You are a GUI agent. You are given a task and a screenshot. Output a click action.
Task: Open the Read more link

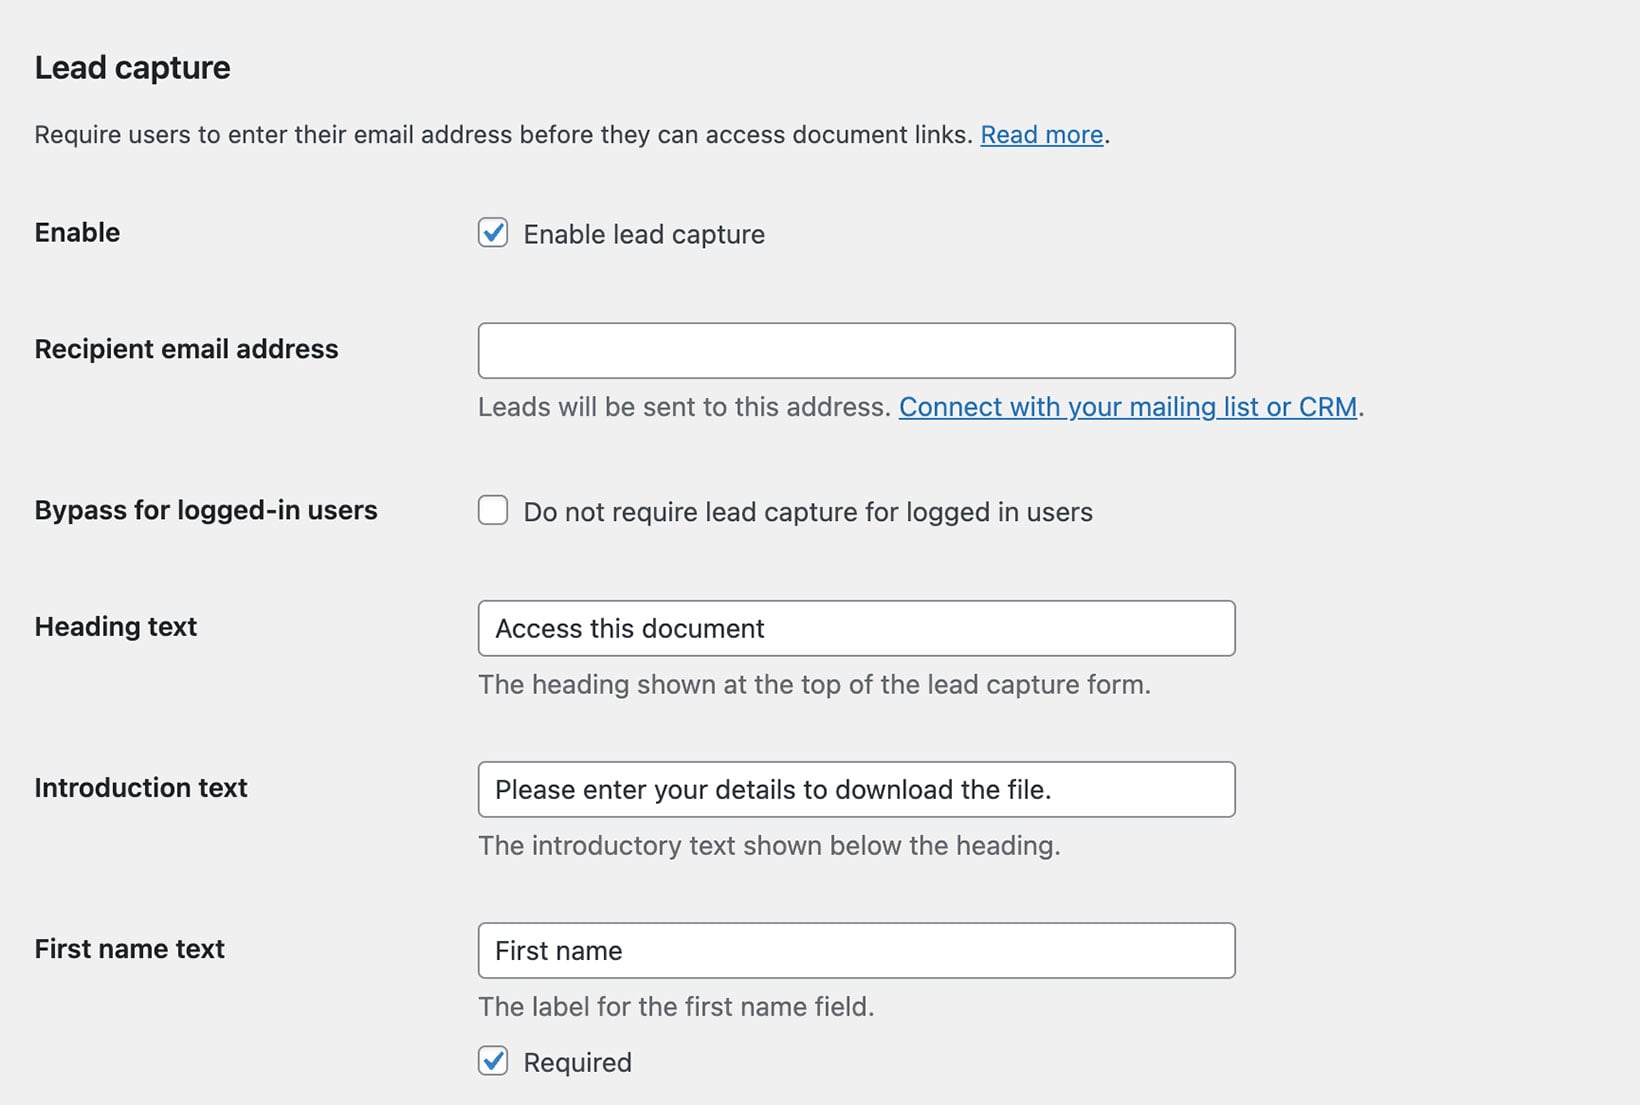1041,135
